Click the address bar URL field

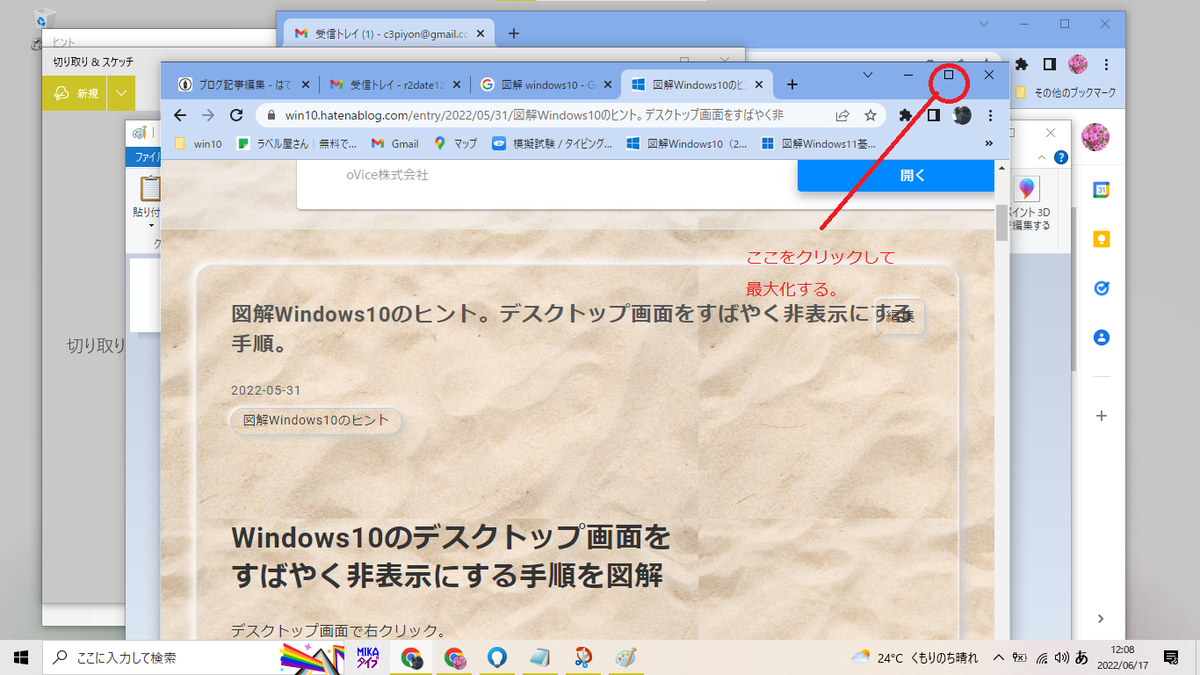point(534,115)
